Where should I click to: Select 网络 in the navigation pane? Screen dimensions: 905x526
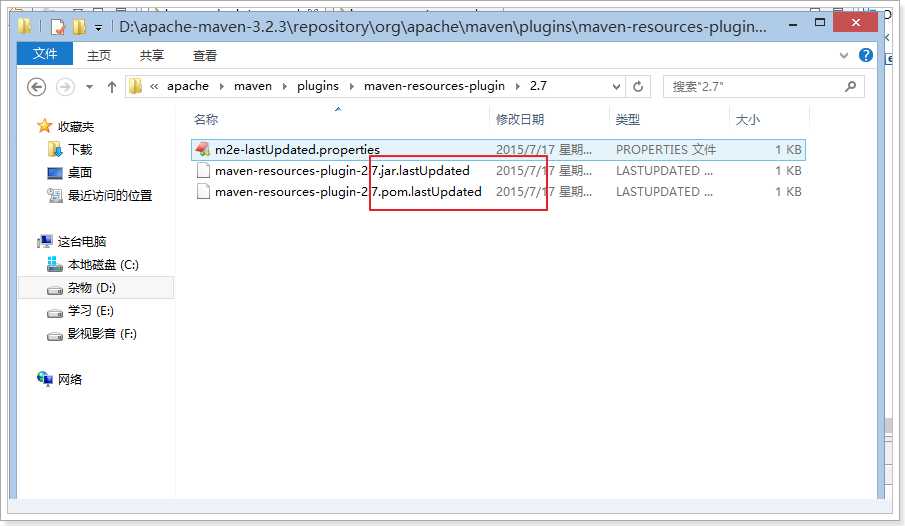(x=69, y=379)
